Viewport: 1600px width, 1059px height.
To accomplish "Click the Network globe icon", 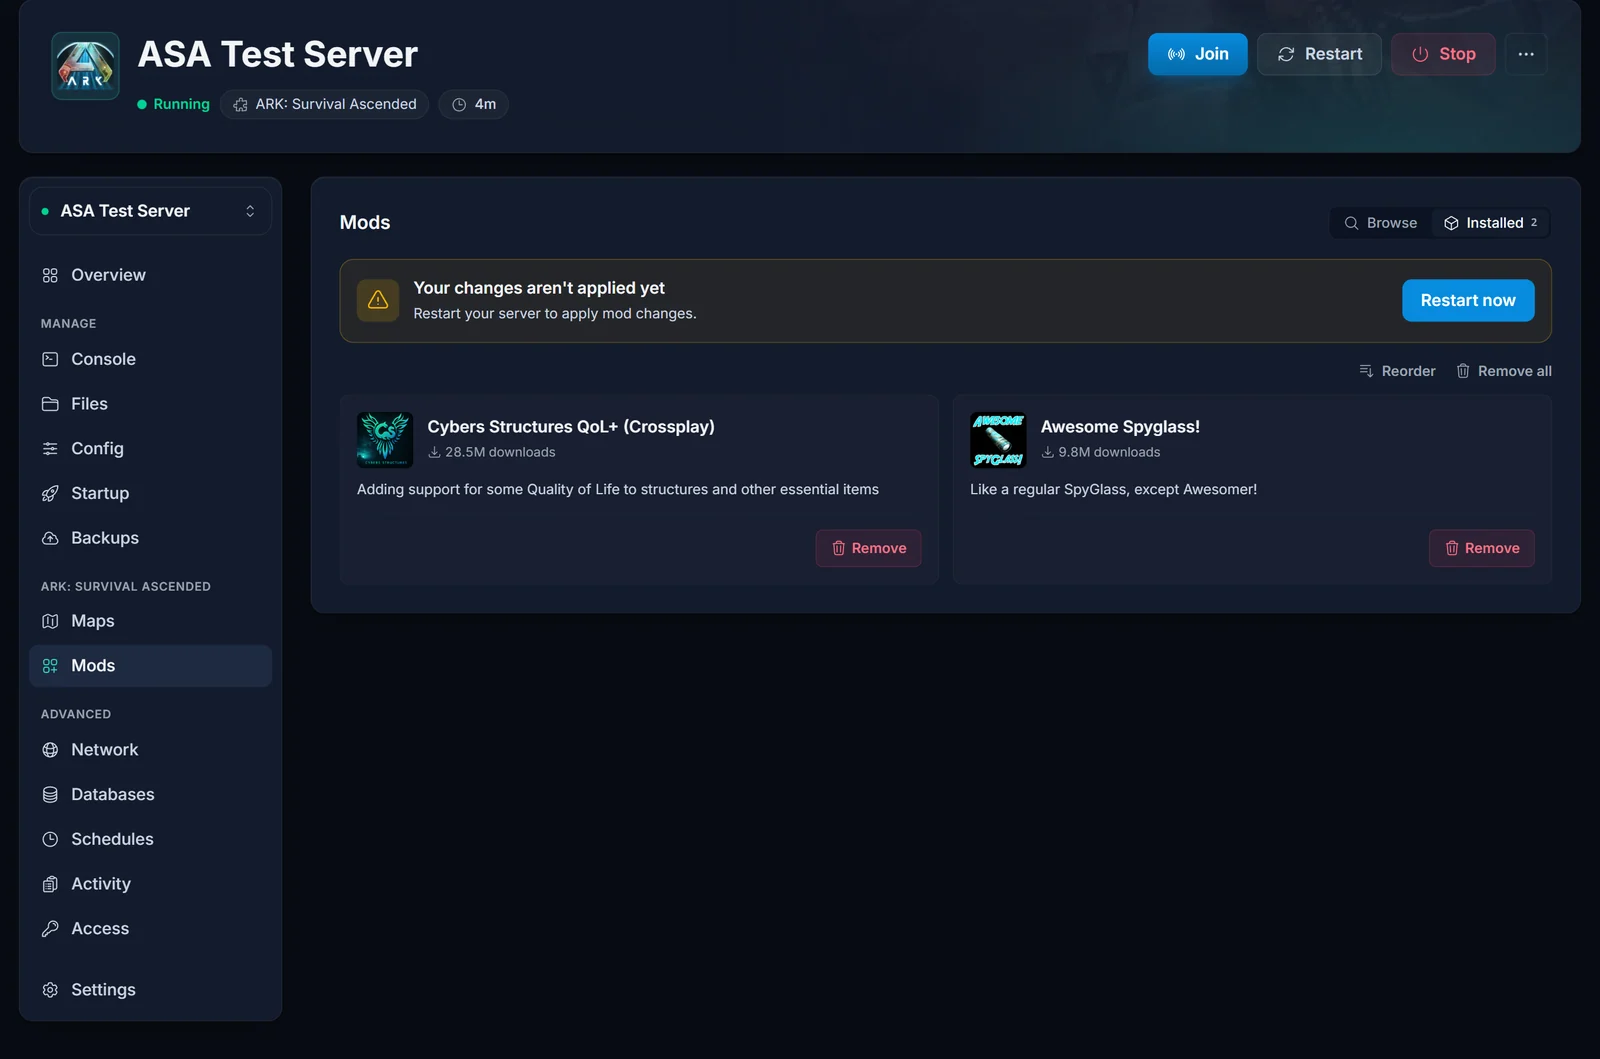I will tap(50, 750).
